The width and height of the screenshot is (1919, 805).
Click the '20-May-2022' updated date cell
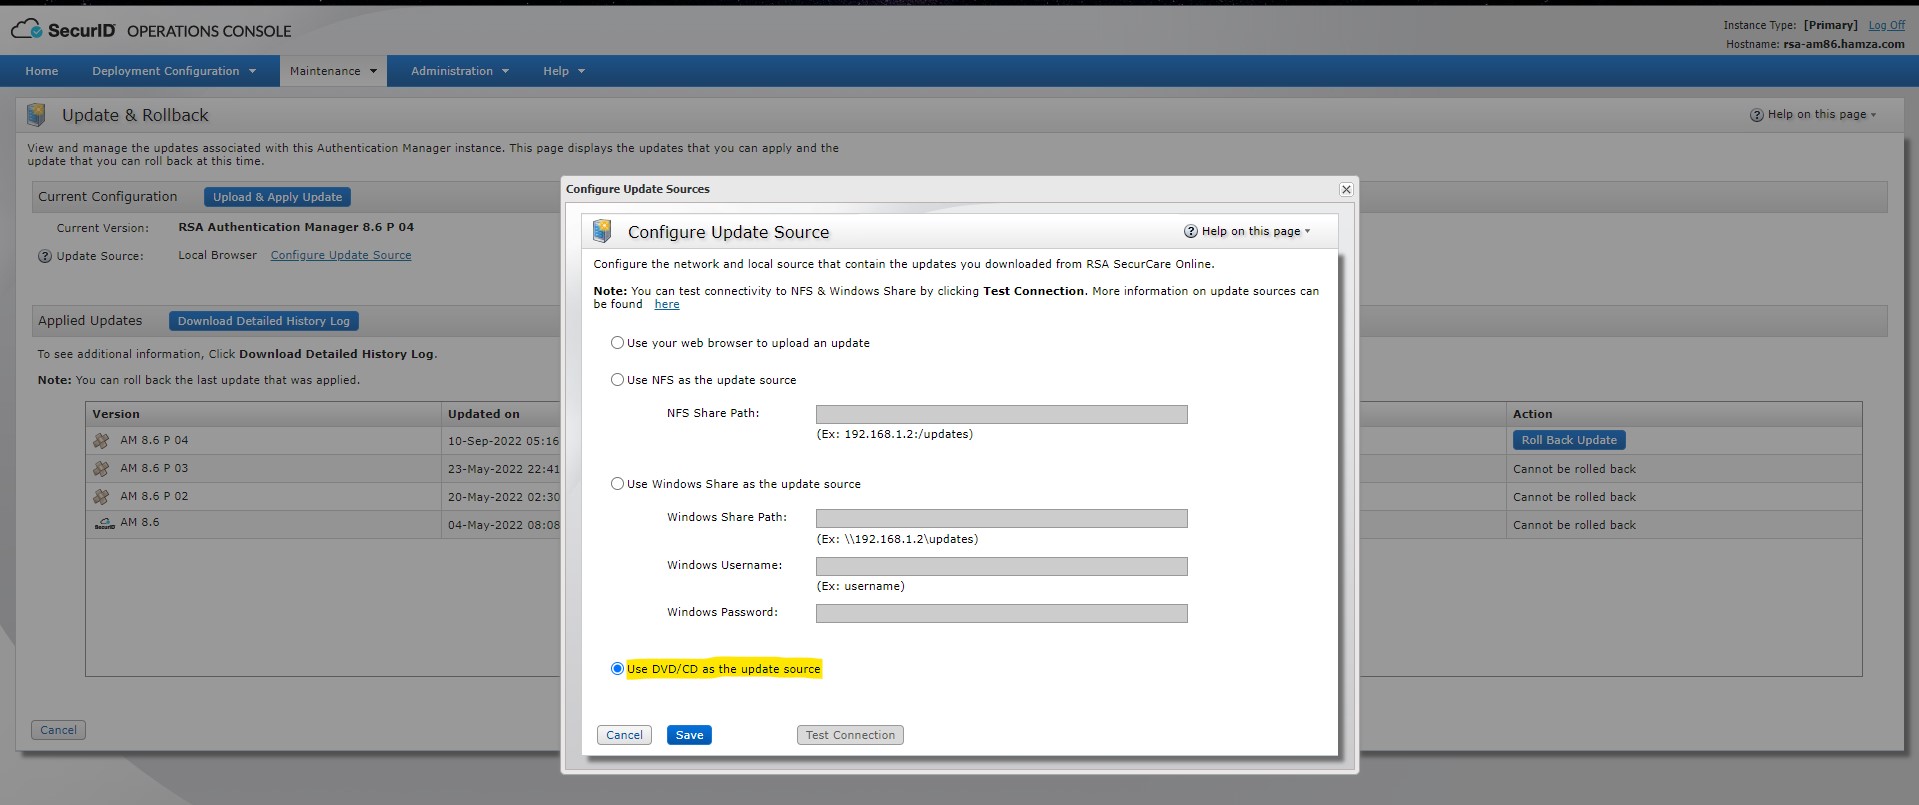[x=503, y=497]
